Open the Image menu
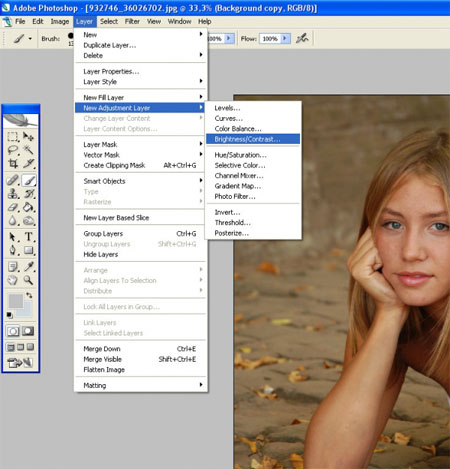 60,22
